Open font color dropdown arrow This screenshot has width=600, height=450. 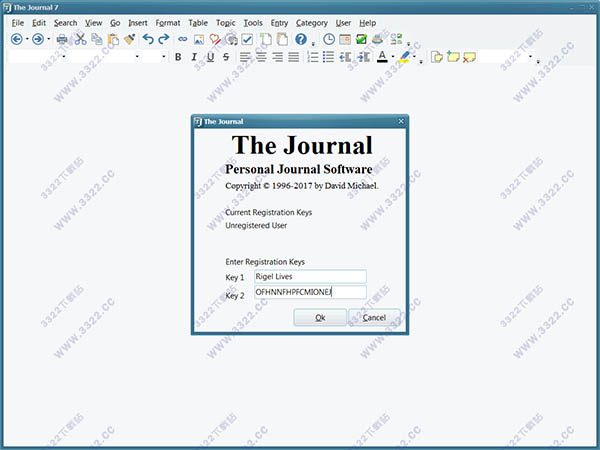point(393,57)
